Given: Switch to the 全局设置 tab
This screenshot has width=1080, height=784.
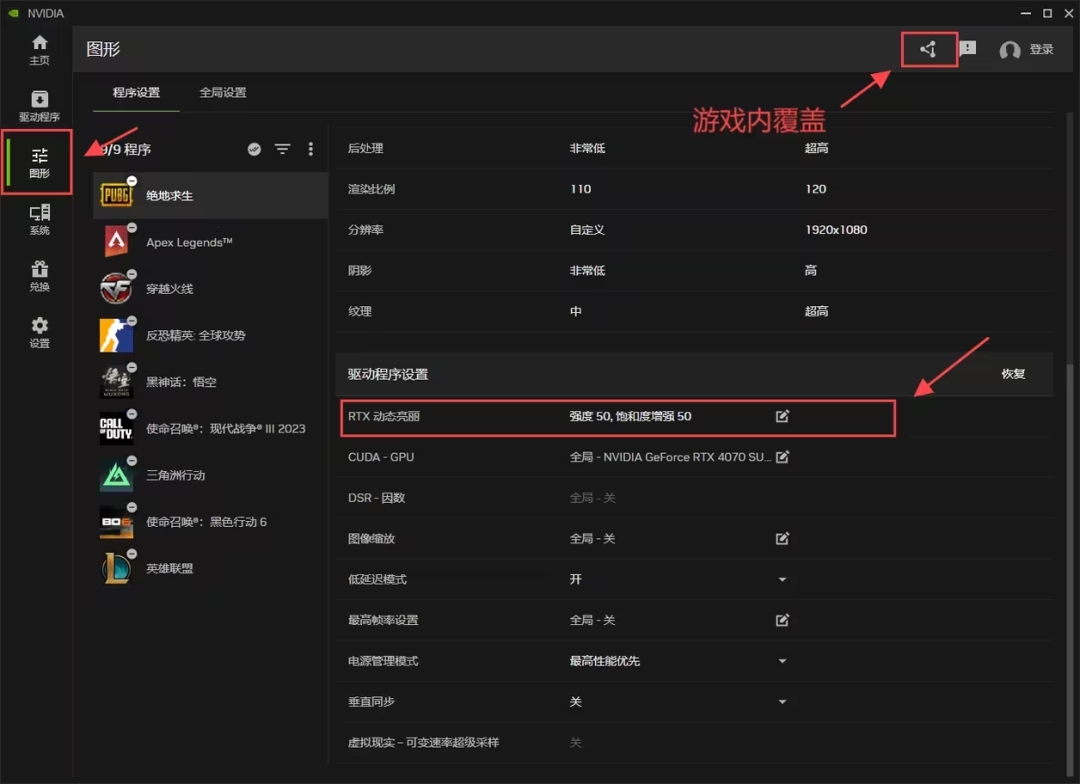Looking at the screenshot, I should tap(223, 92).
